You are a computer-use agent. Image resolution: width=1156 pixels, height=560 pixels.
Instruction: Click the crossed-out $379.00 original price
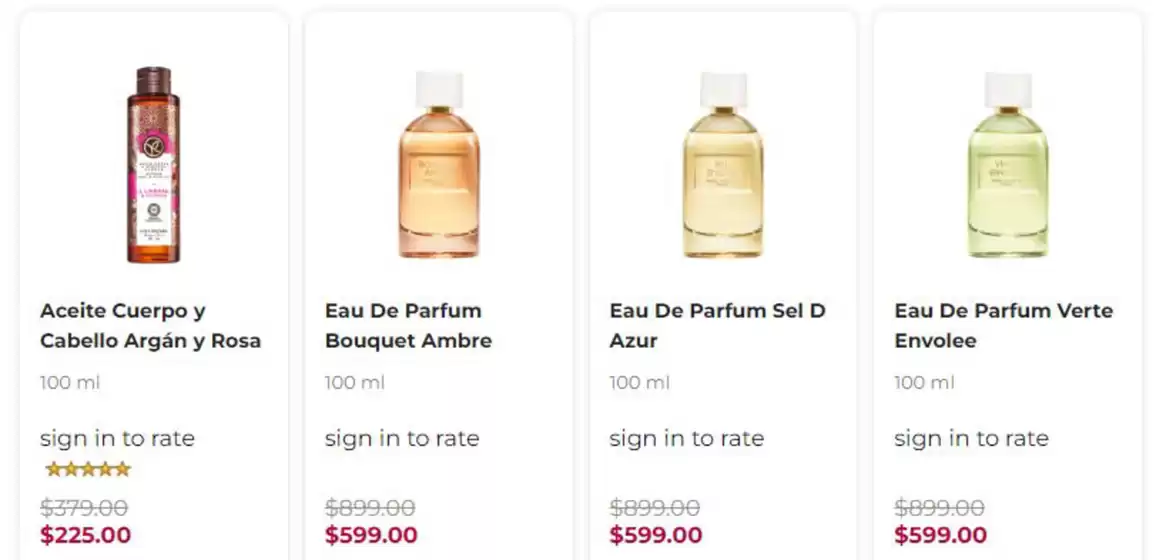(84, 508)
